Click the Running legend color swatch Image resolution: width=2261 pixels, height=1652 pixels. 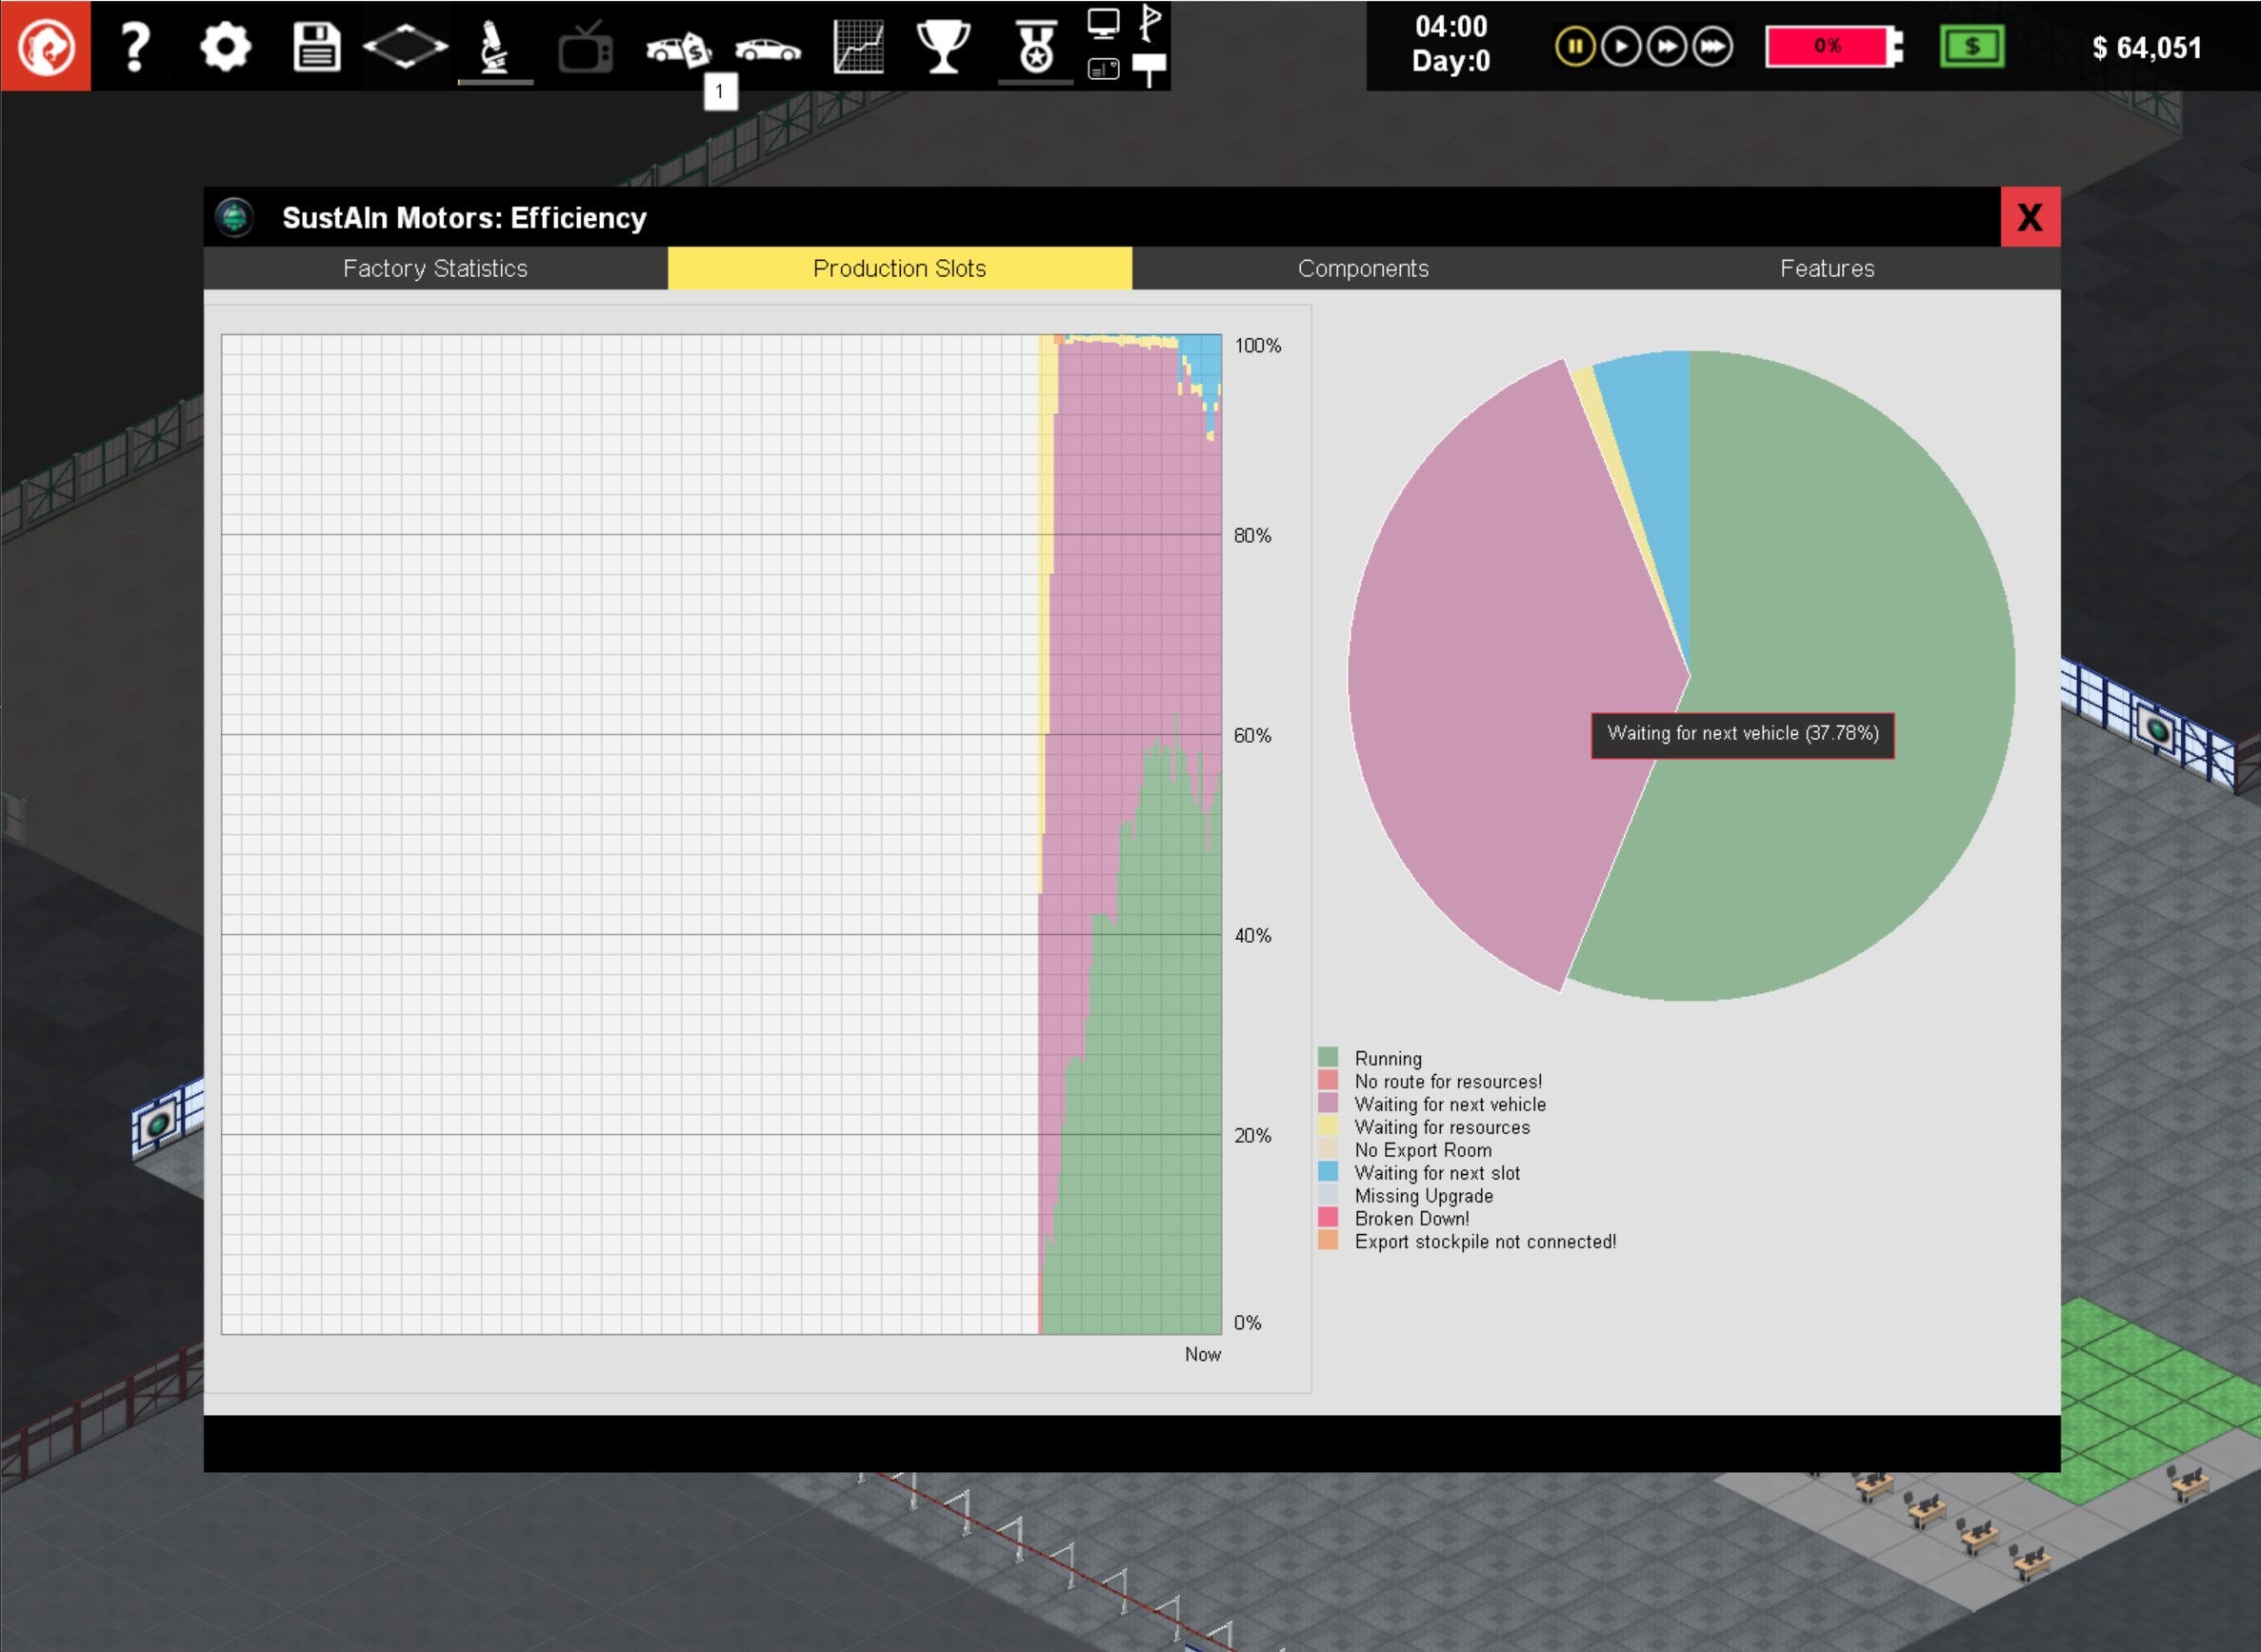(1328, 1057)
